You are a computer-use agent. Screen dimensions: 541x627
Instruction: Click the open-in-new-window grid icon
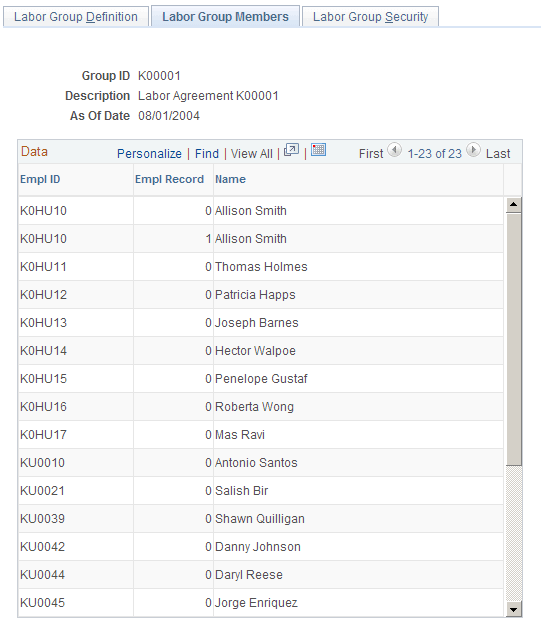pos(291,150)
